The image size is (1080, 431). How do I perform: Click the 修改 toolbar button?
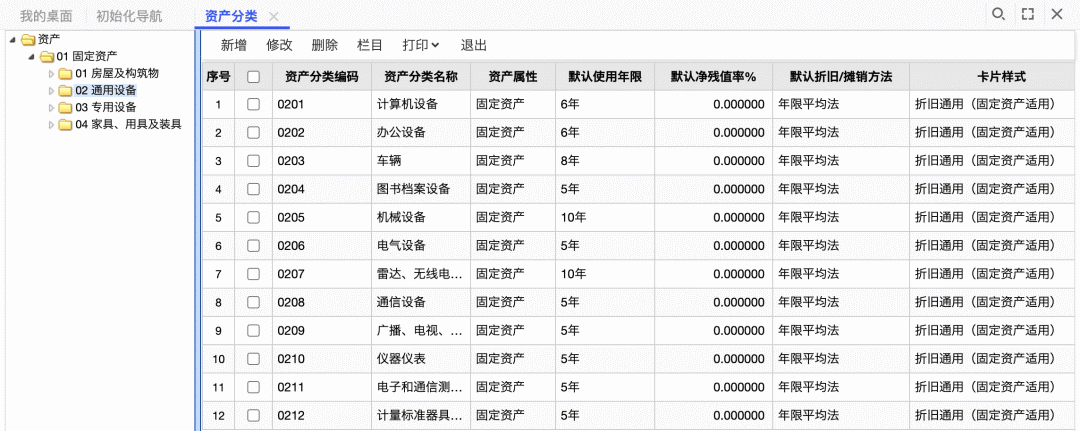279,45
